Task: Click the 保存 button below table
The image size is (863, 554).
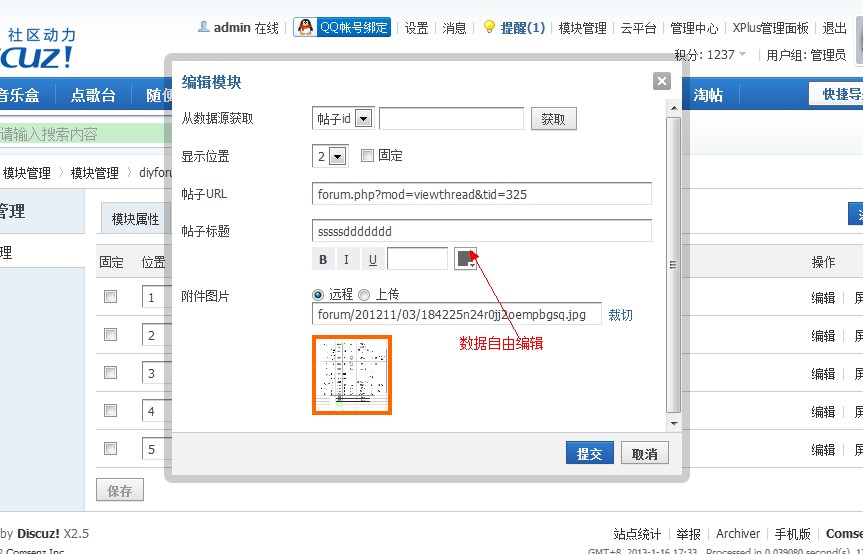Action: pos(120,490)
